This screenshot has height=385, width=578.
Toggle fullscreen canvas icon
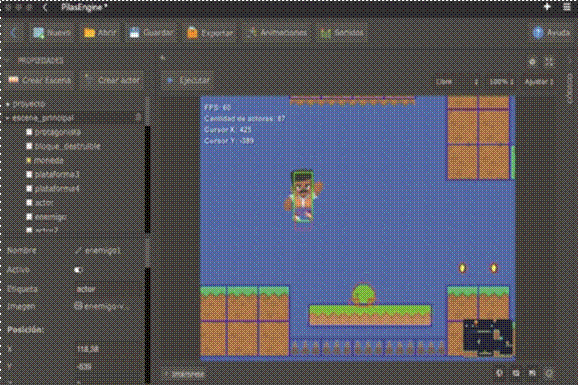coord(549,62)
